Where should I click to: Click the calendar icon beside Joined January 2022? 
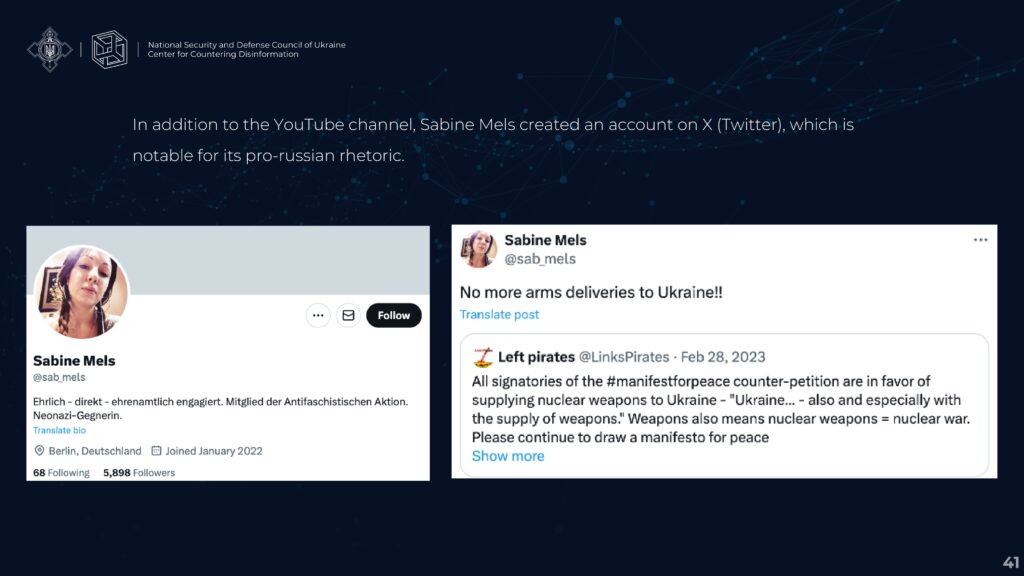[156, 451]
